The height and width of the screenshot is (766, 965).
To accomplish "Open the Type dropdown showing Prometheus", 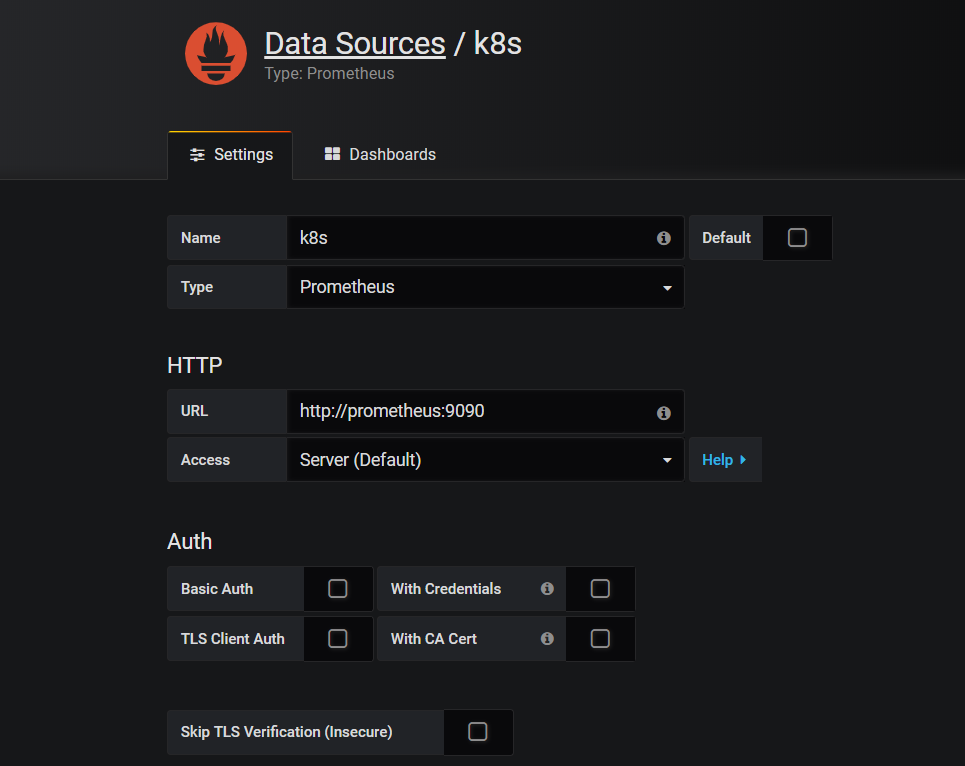I will pos(486,287).
